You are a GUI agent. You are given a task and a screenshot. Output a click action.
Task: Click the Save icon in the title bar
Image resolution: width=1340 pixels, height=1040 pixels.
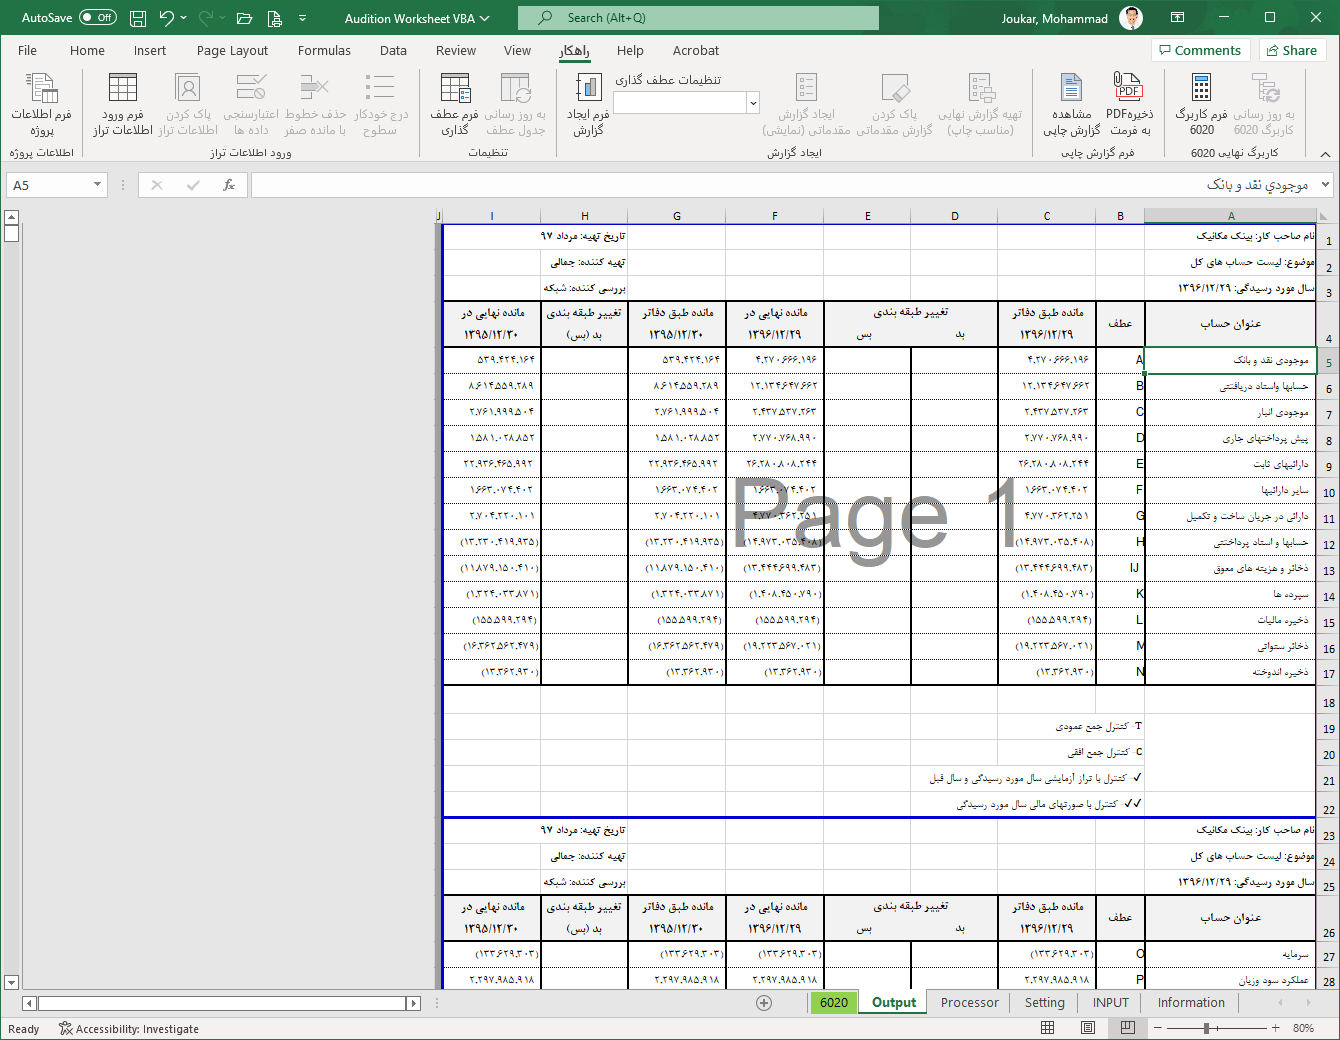pyautogui.click(x=138, y=18)
